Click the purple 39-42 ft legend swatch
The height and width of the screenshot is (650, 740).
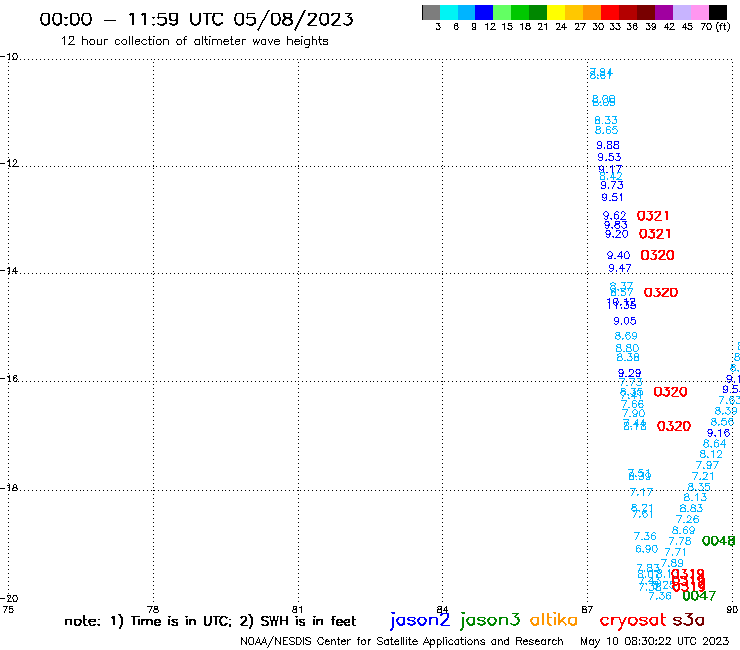click(664, 12)
